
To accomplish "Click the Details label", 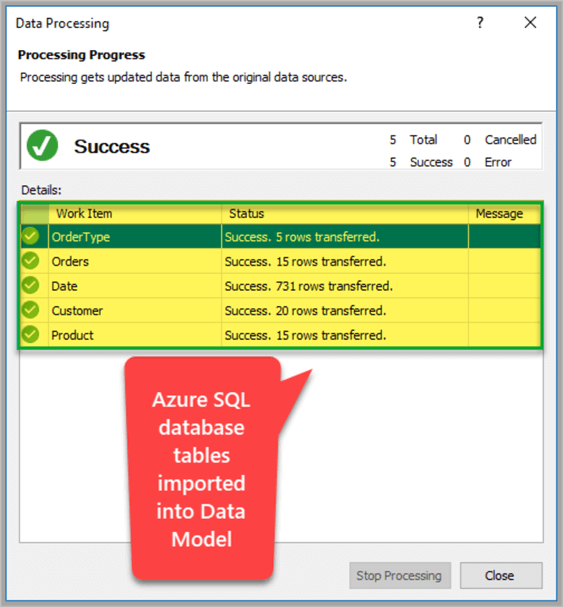I will point(41,190).
